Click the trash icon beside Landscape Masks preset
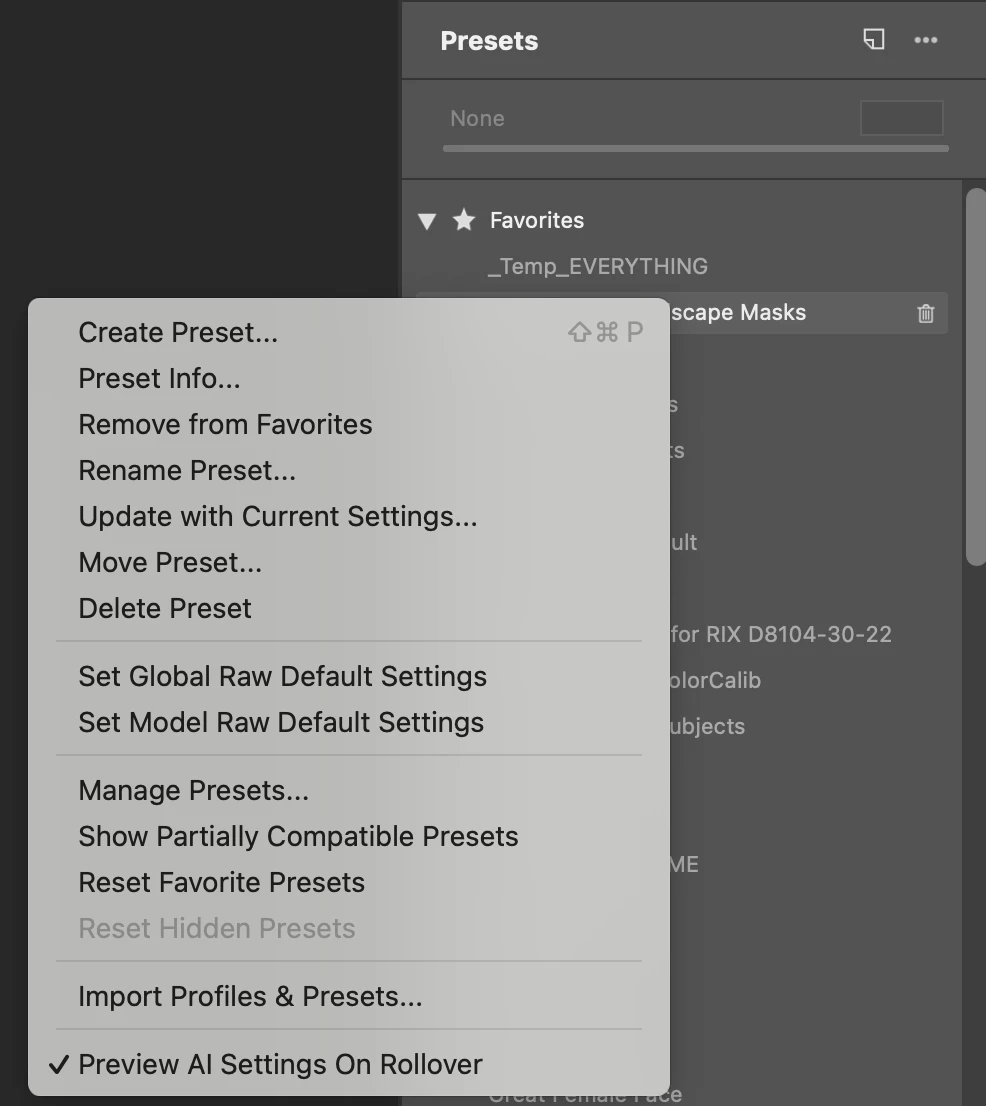Screen dimensions: 986x1106 coord(926,313)
